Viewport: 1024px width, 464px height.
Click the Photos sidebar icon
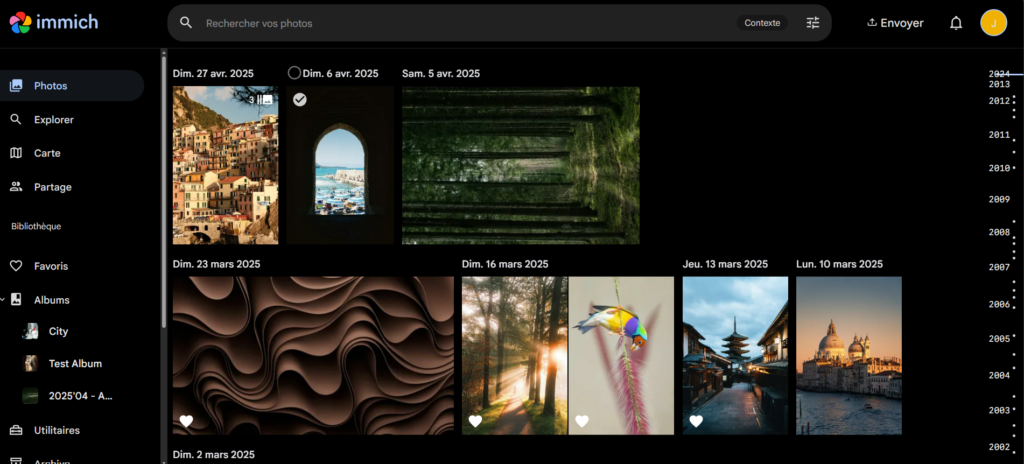[x=16, y=86]
